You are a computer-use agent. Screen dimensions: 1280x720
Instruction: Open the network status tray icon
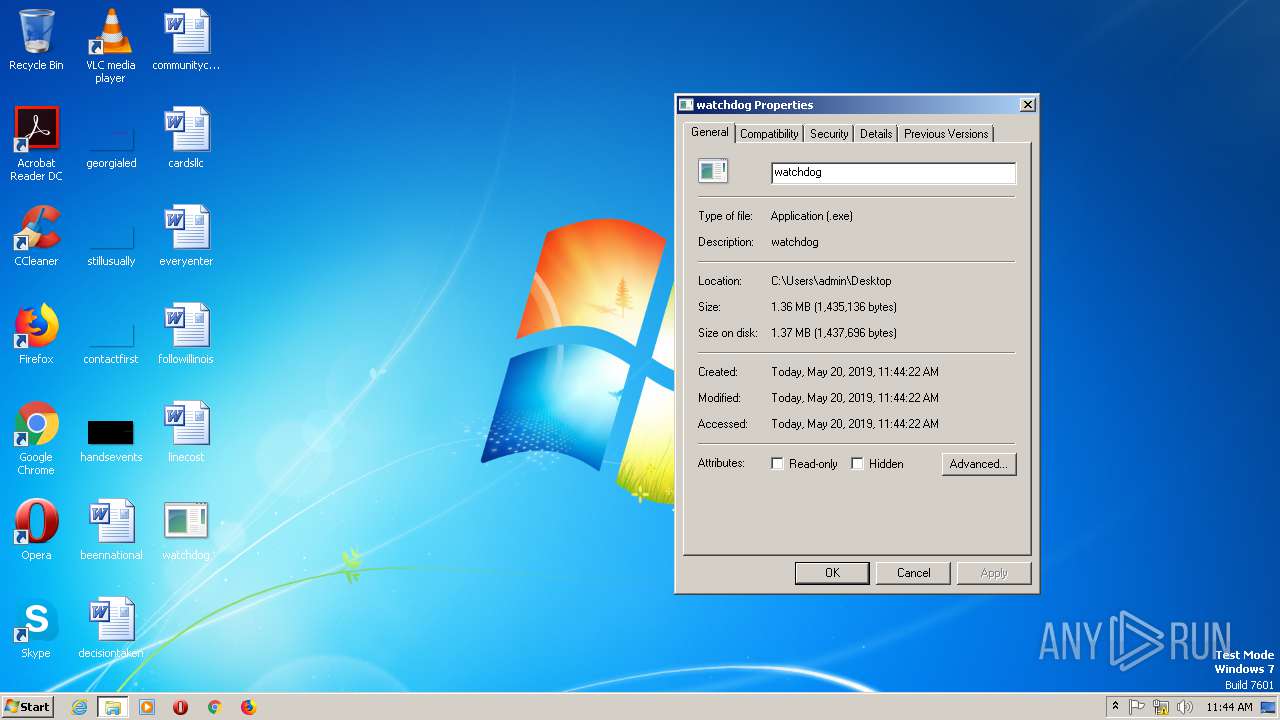click(x=1161, y=707)
